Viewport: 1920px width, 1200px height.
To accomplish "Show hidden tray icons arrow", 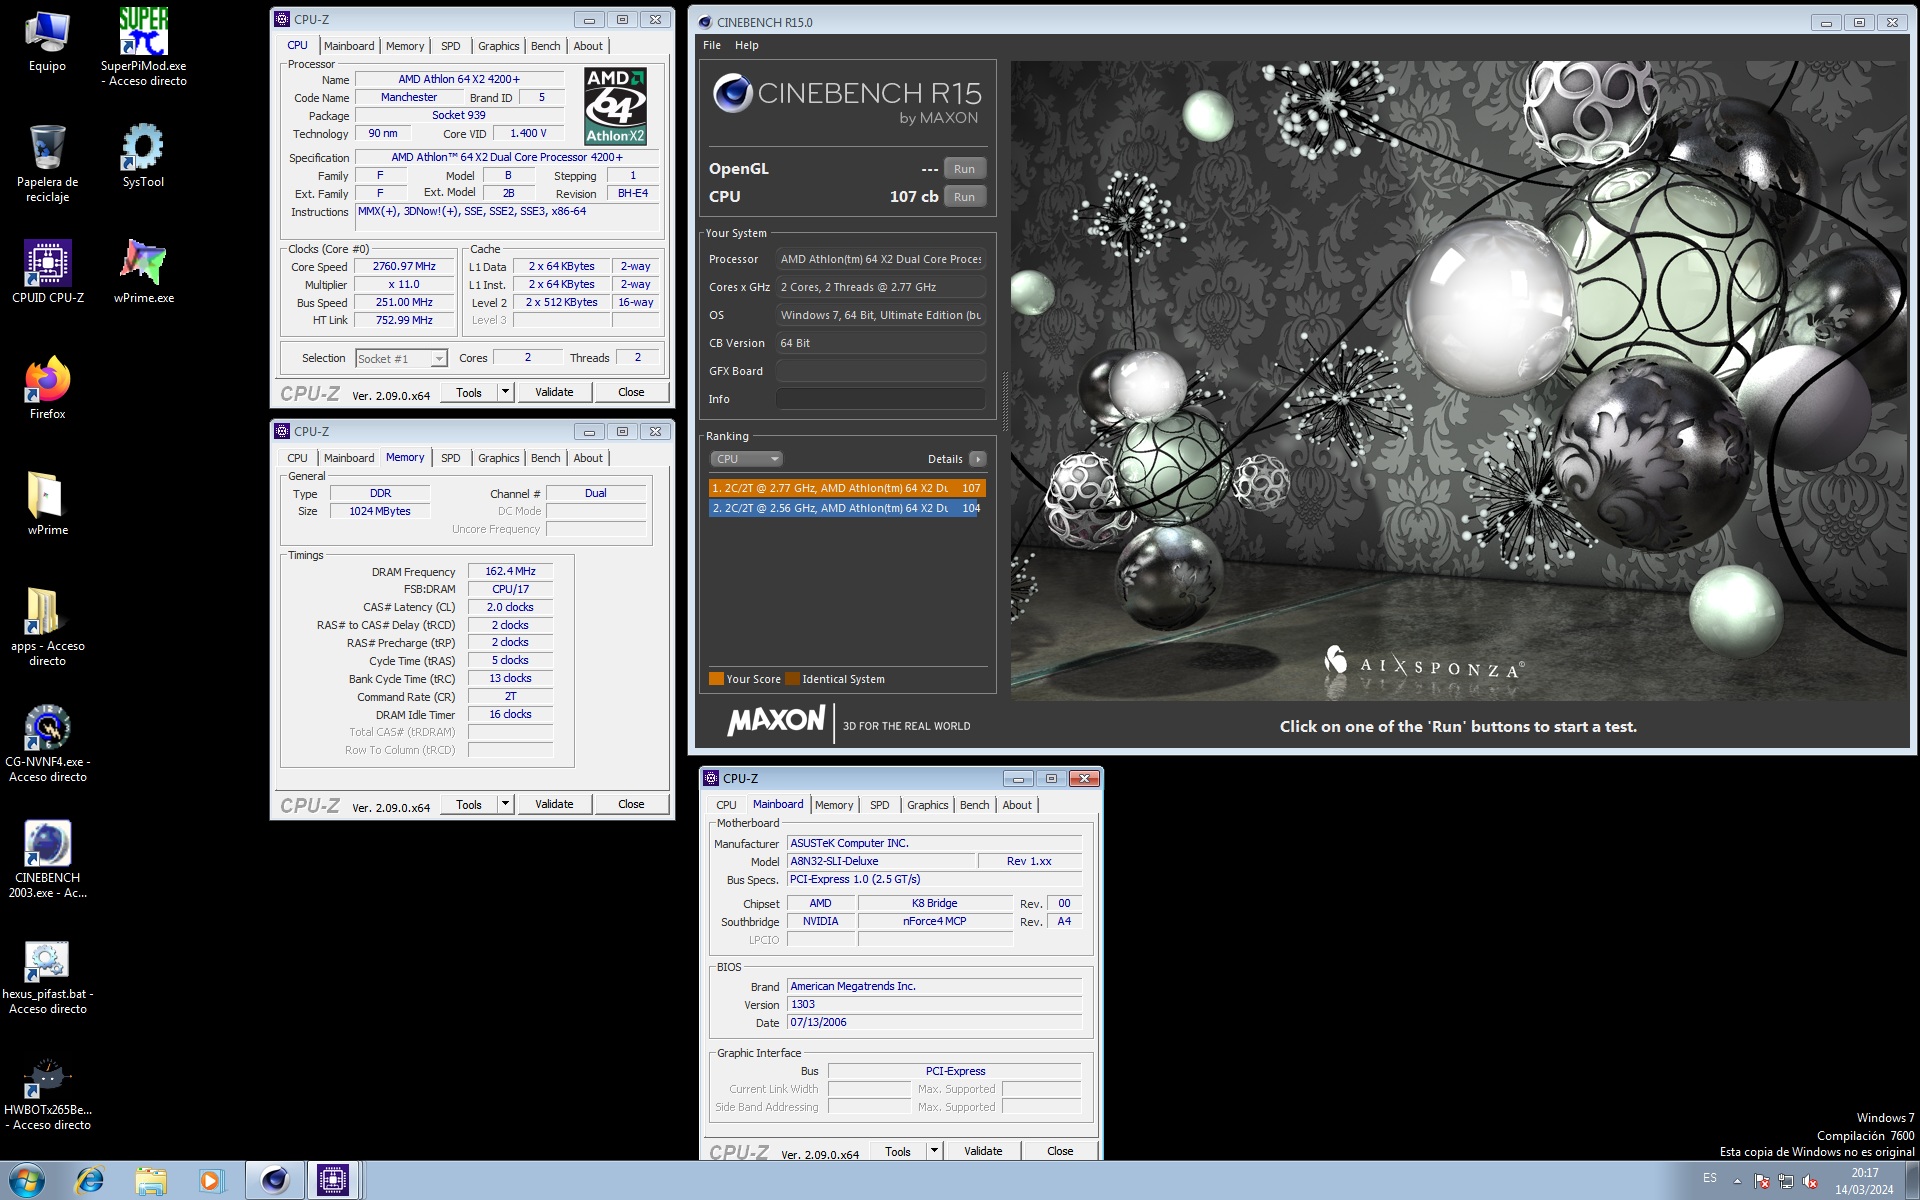I will pyautogui.click(x=1737, y=1181).
